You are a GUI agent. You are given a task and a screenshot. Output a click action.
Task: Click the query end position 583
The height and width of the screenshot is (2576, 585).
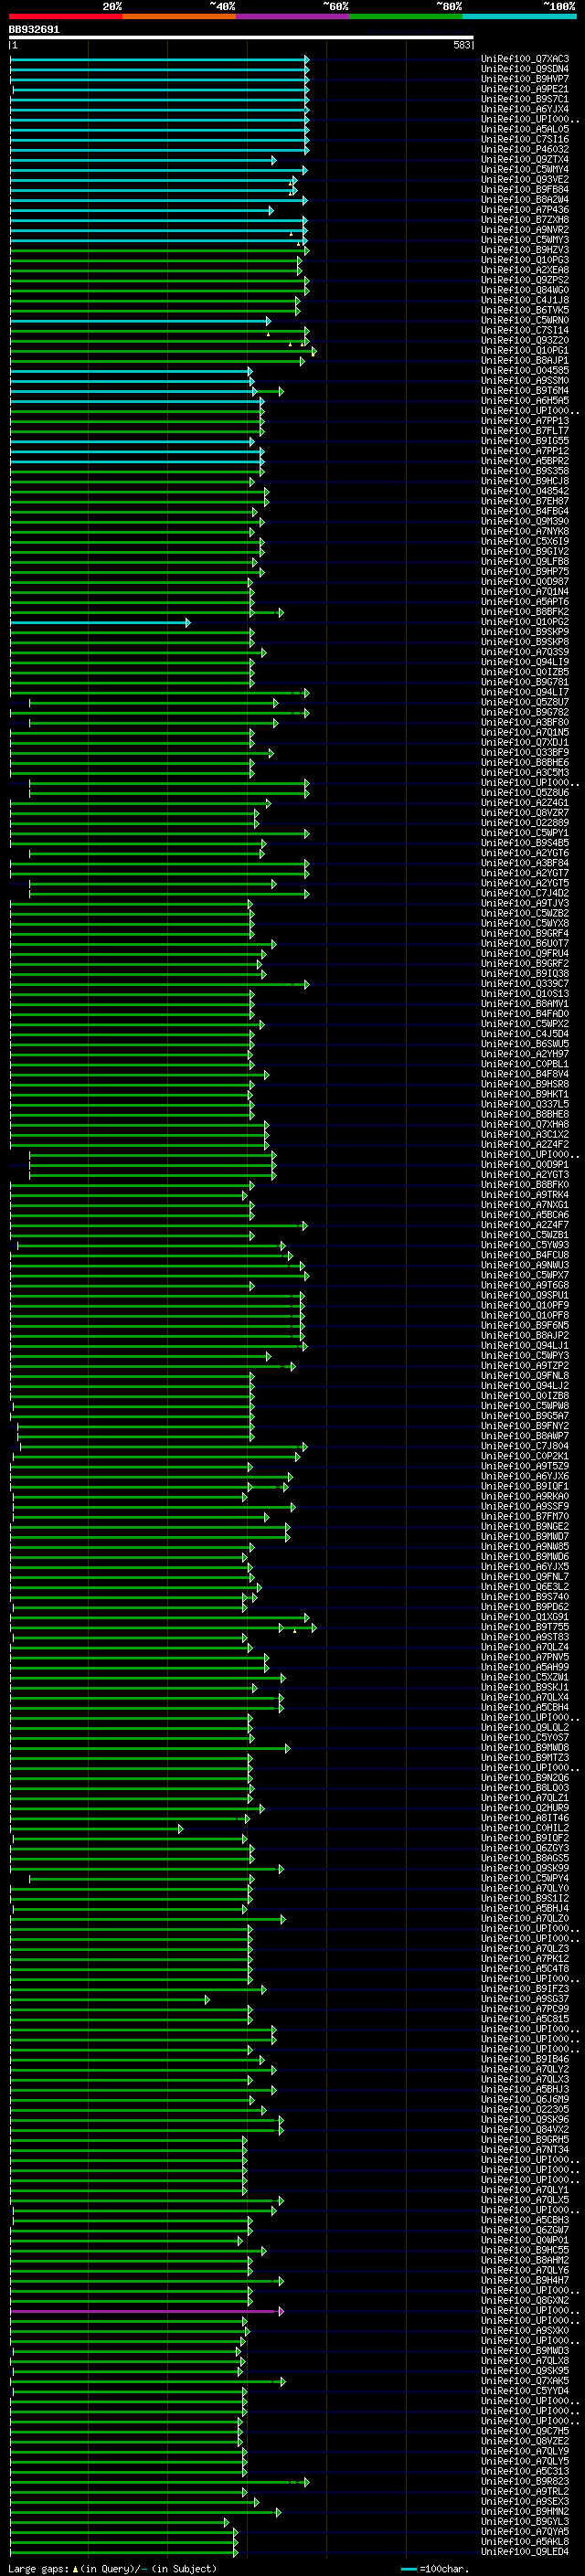(x=461, y=46)
